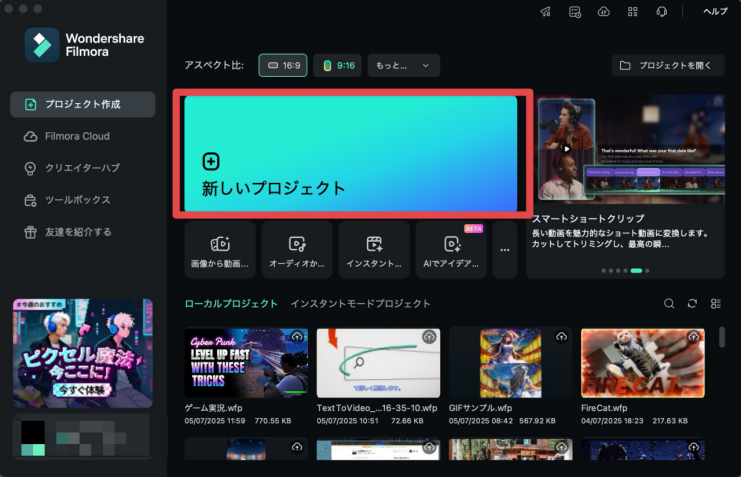Launch the インスタント mode tool
This screenshot has height=478, width=742.
374,250
